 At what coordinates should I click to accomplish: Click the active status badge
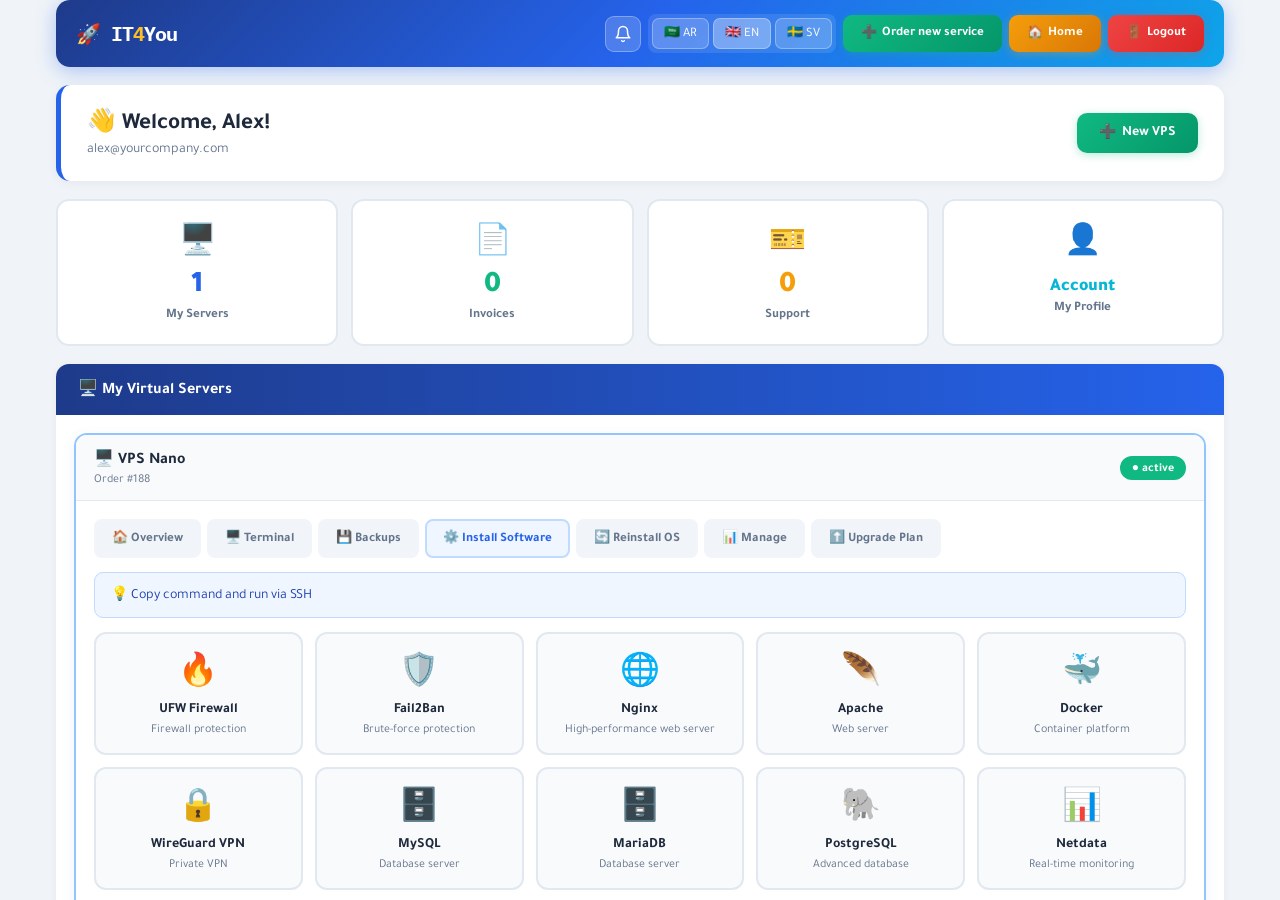pyautogui.click(x=1153, y=468)
